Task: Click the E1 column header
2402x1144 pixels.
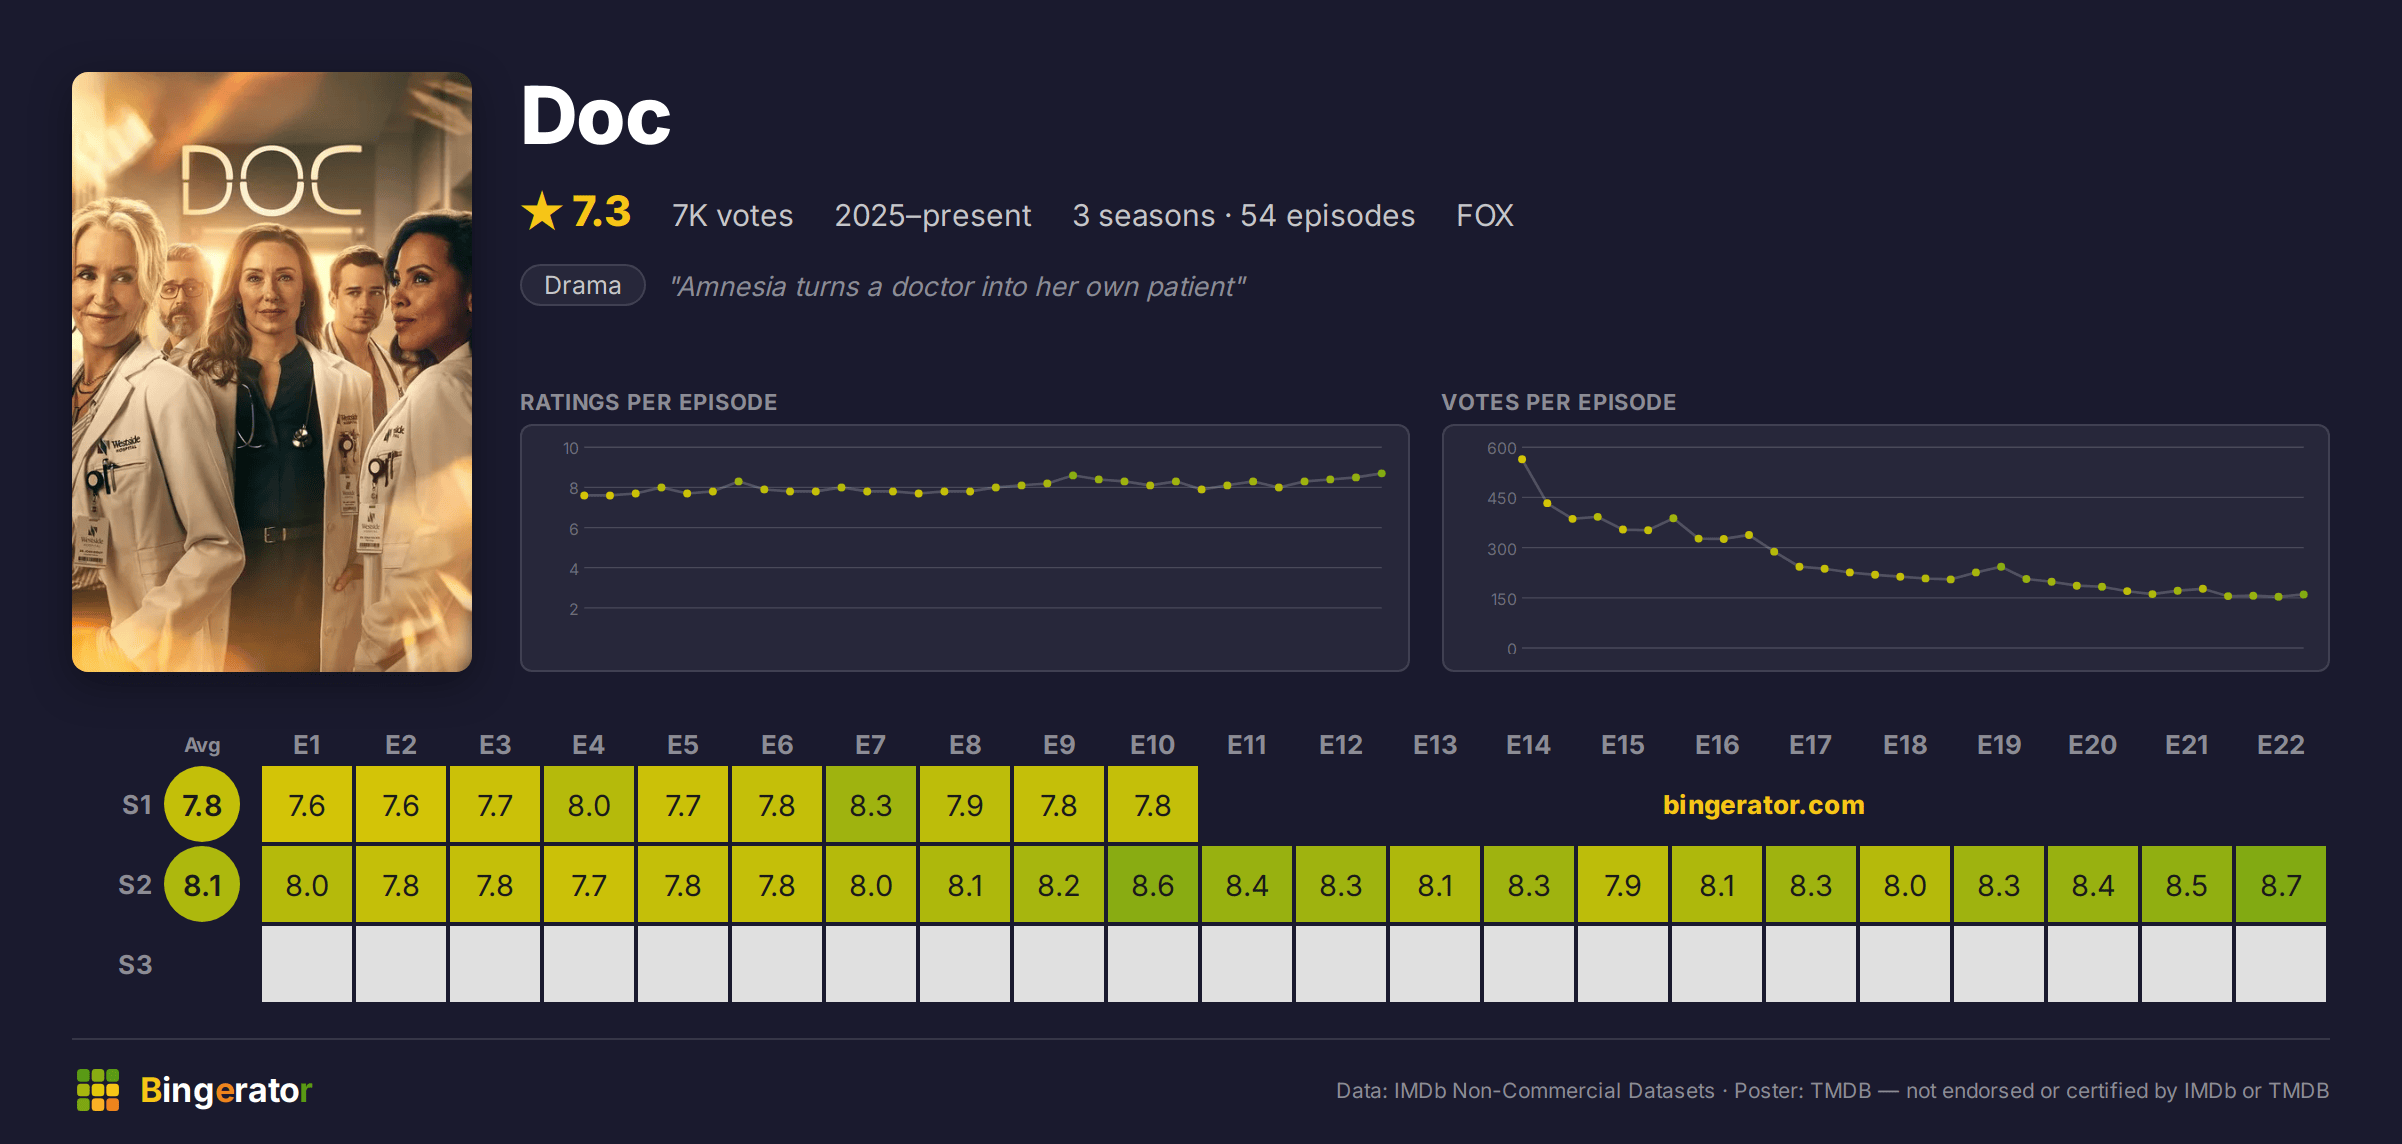Action: point(307,745)
